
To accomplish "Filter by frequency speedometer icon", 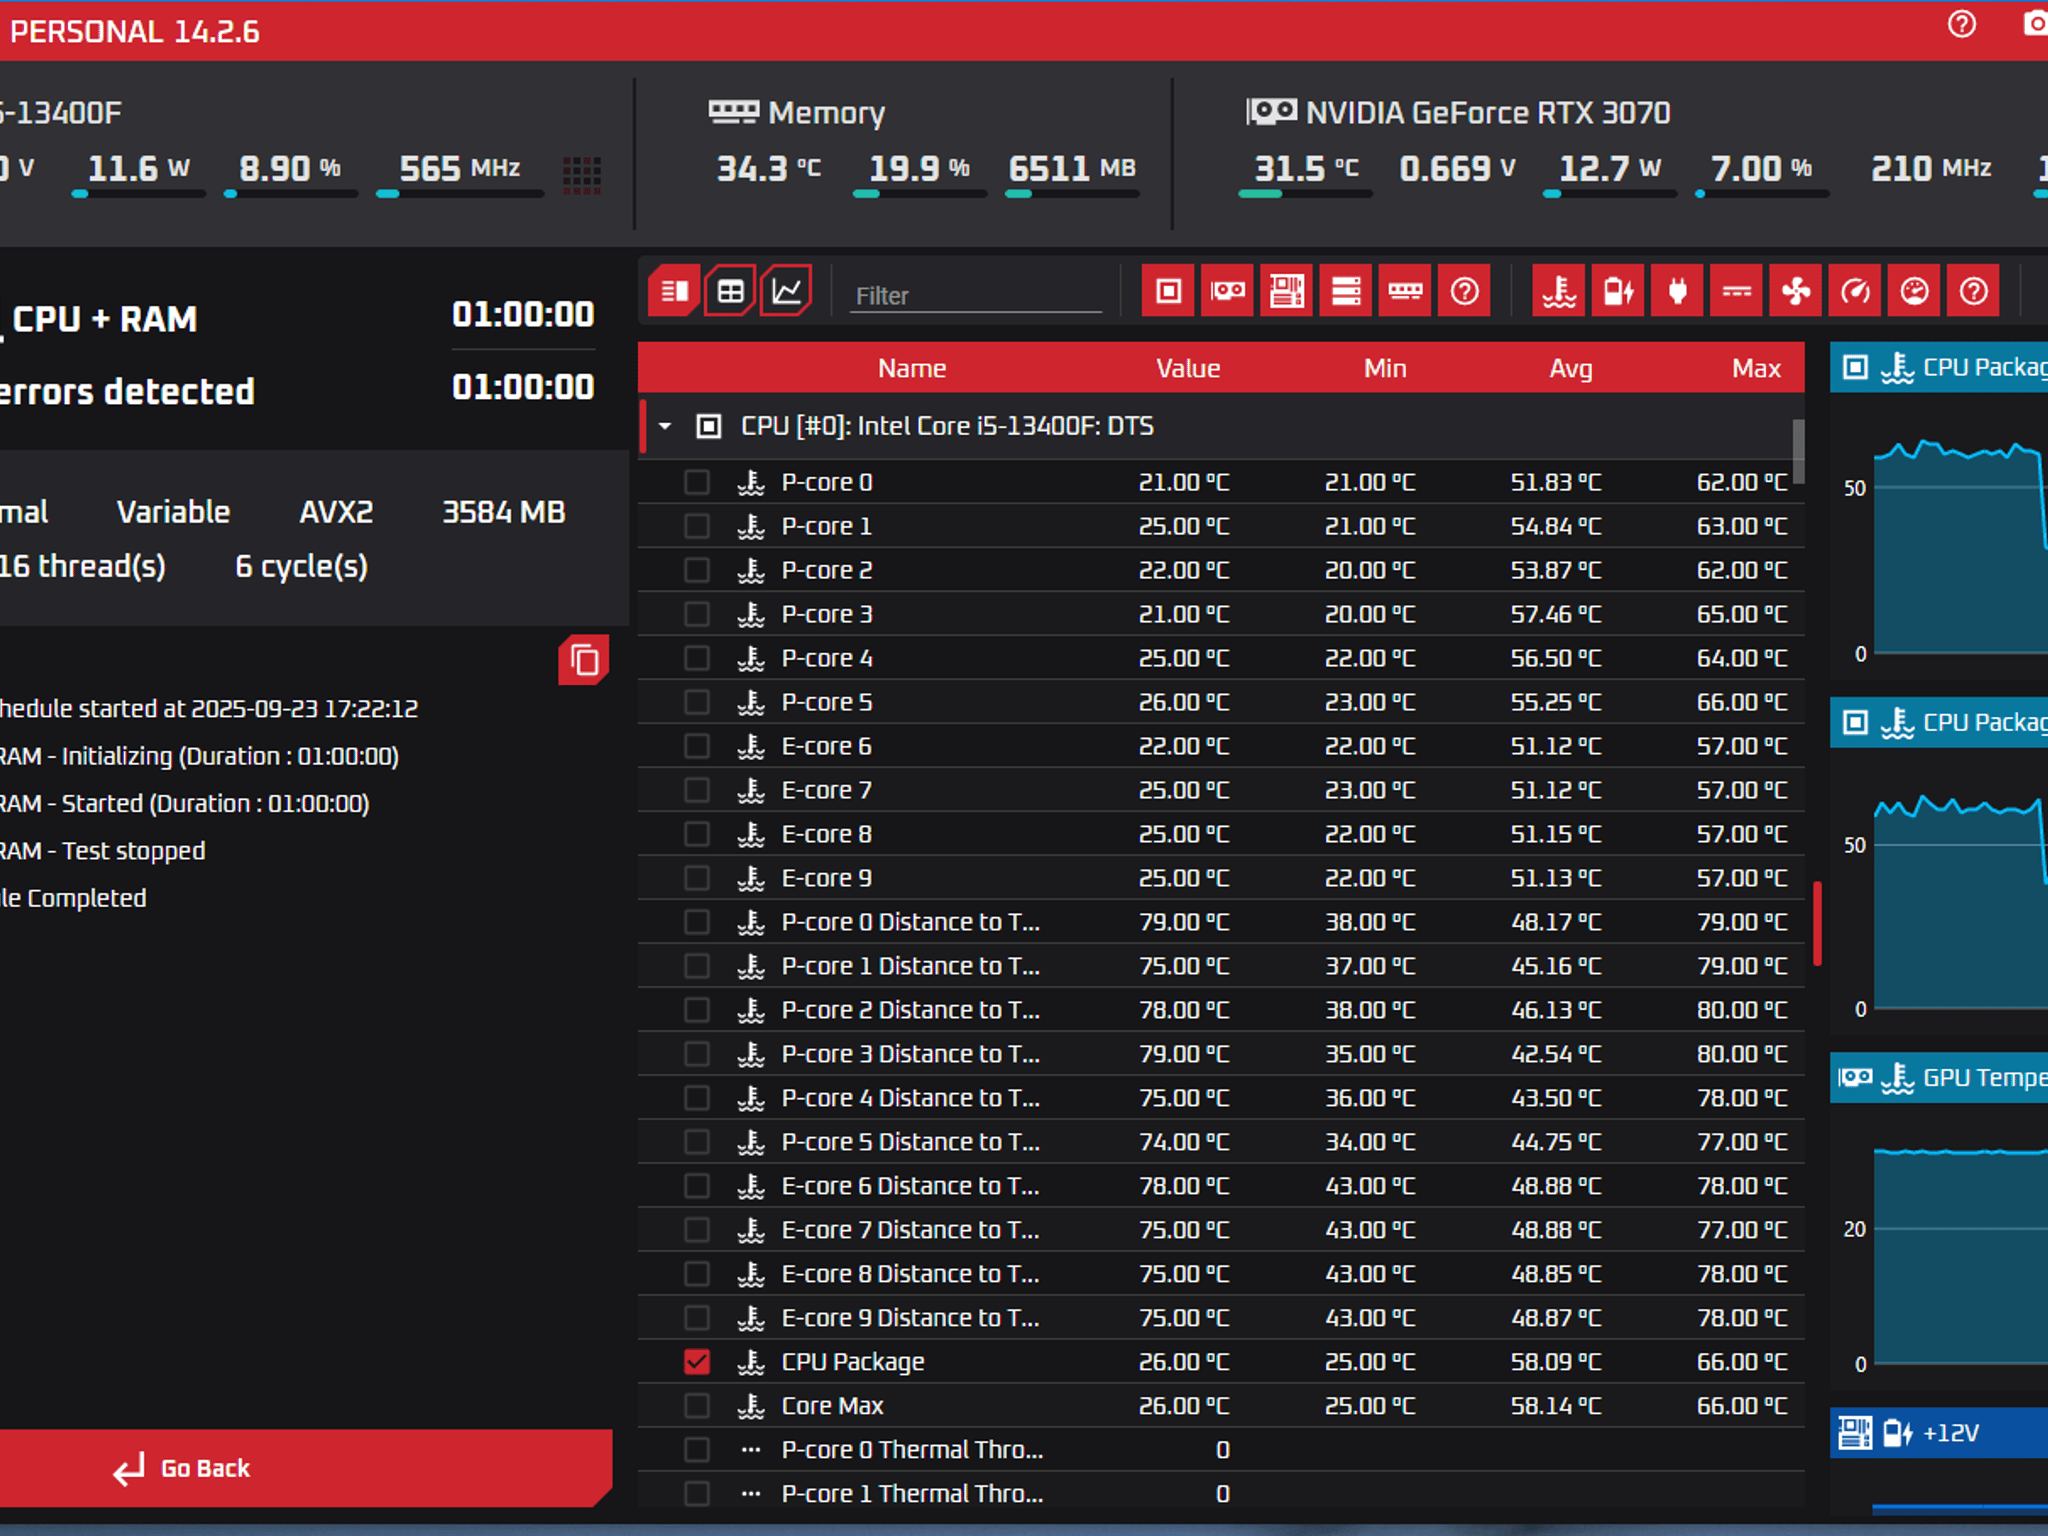I will pos(1855,291).
